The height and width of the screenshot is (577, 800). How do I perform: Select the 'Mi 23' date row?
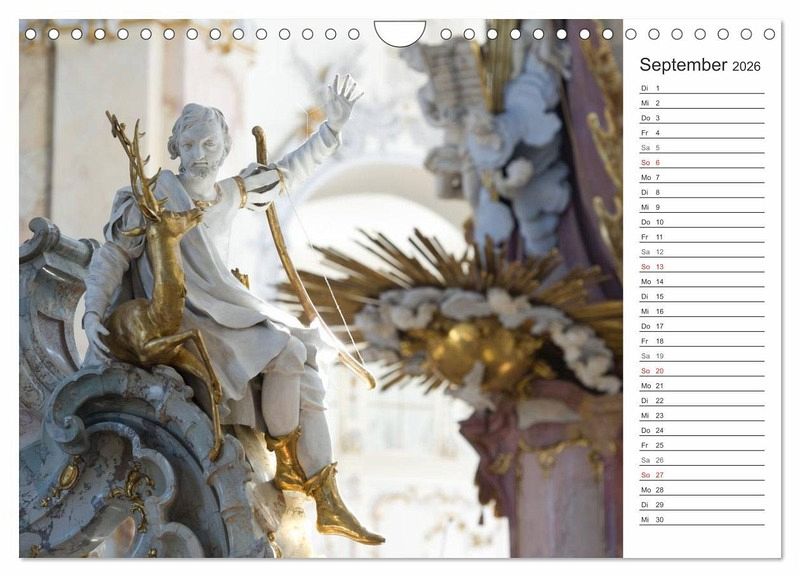702,415
